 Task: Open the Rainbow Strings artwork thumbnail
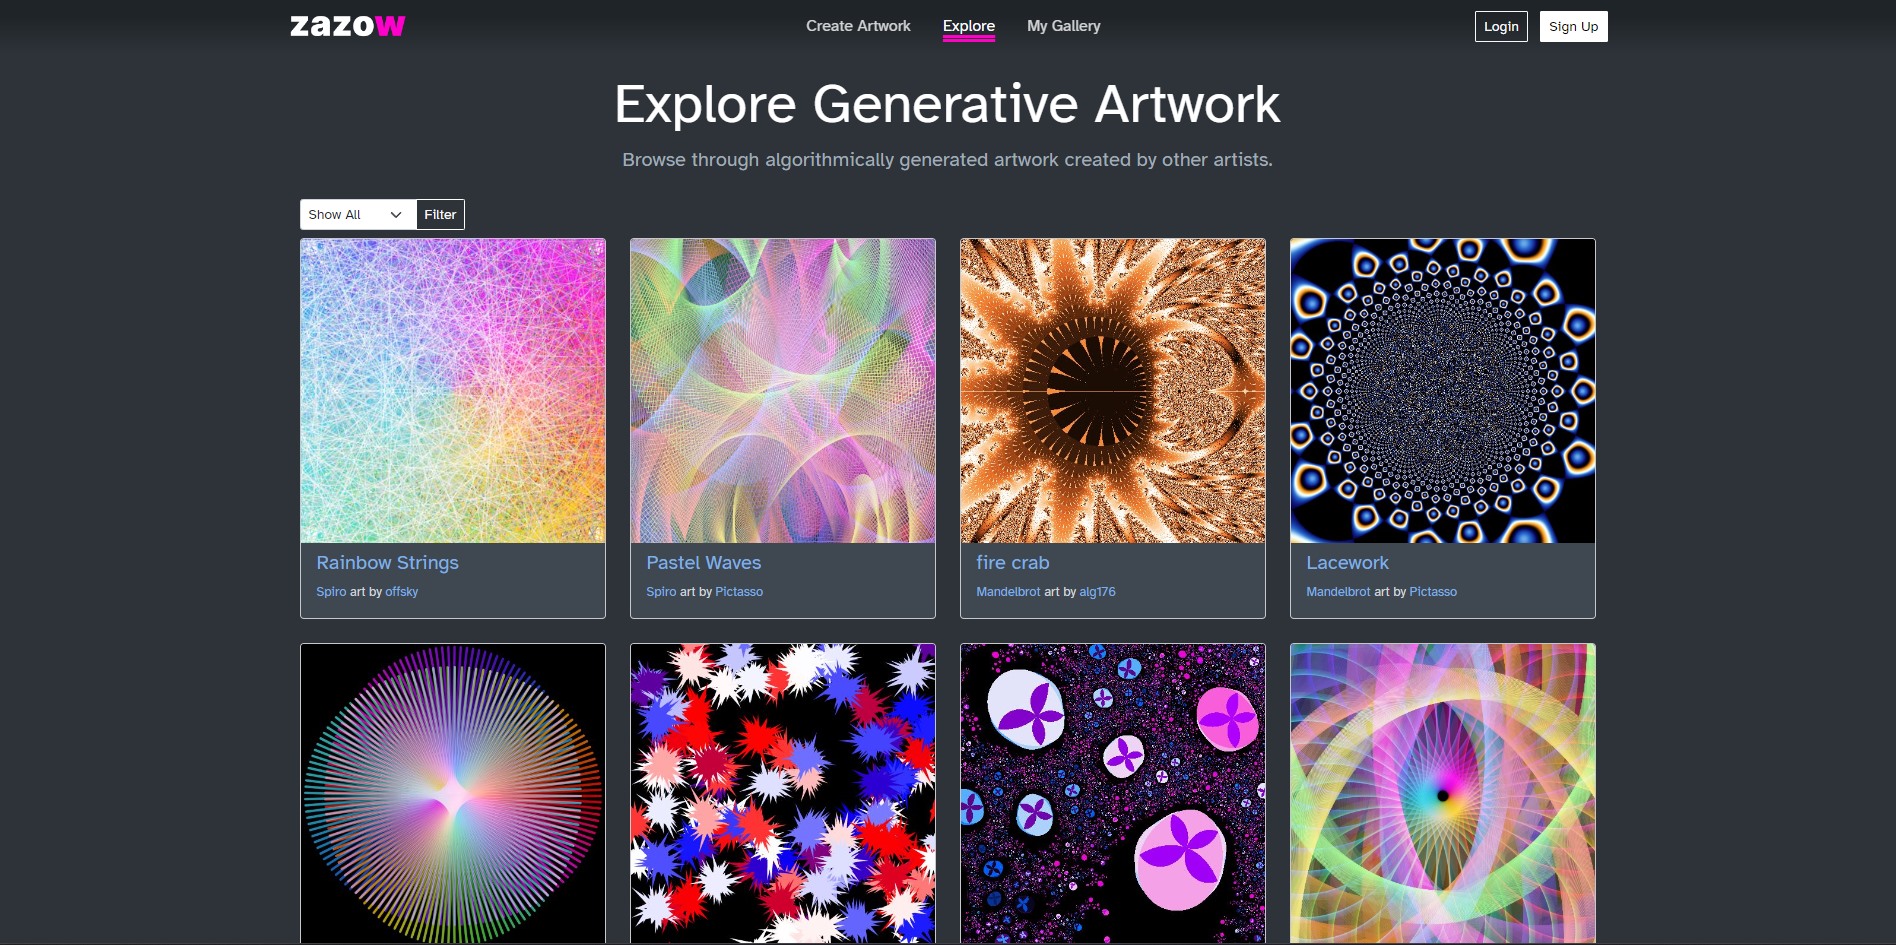coord(453,391)
